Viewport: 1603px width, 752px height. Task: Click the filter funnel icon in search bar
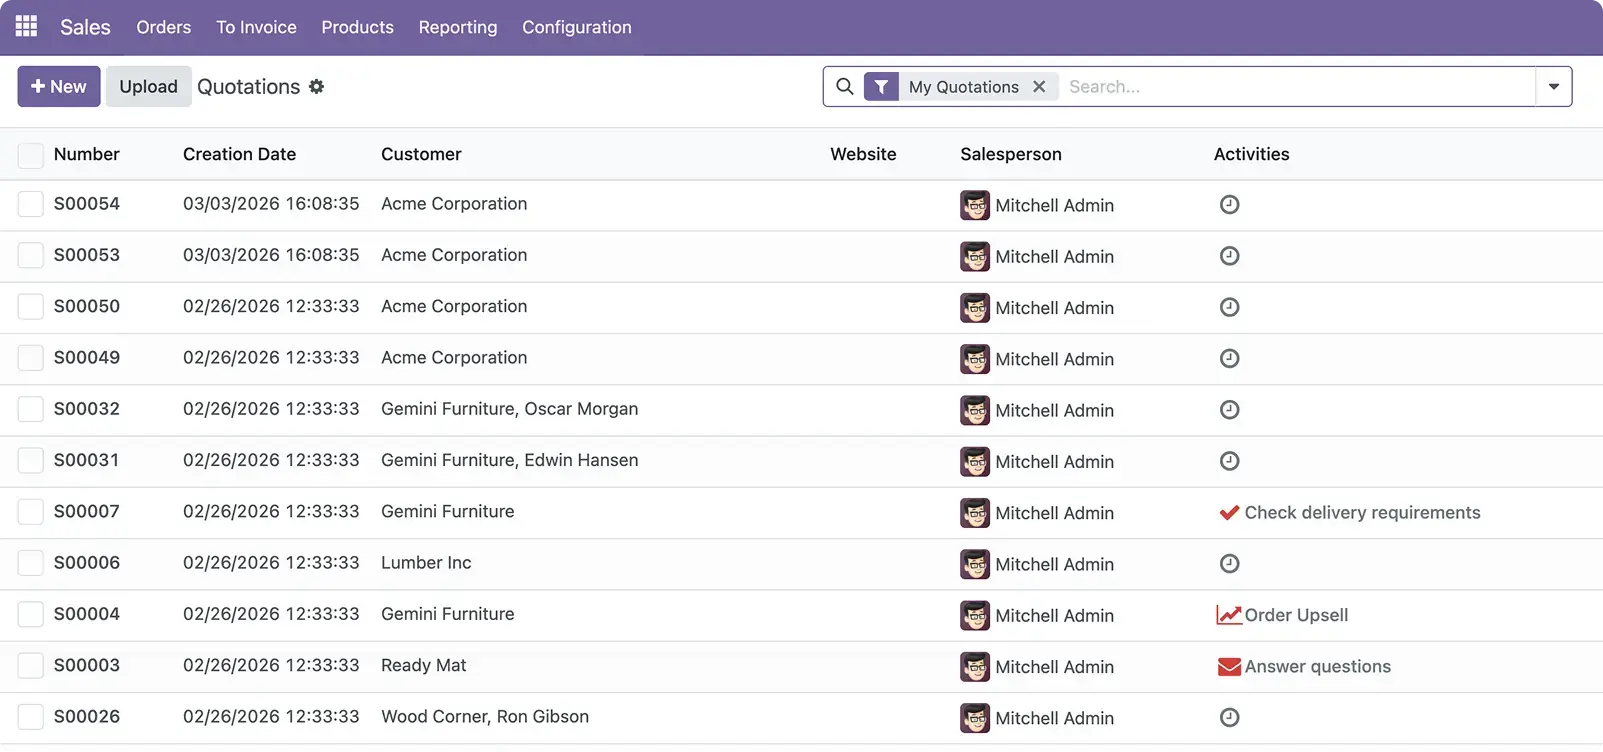tap(881, 87)
